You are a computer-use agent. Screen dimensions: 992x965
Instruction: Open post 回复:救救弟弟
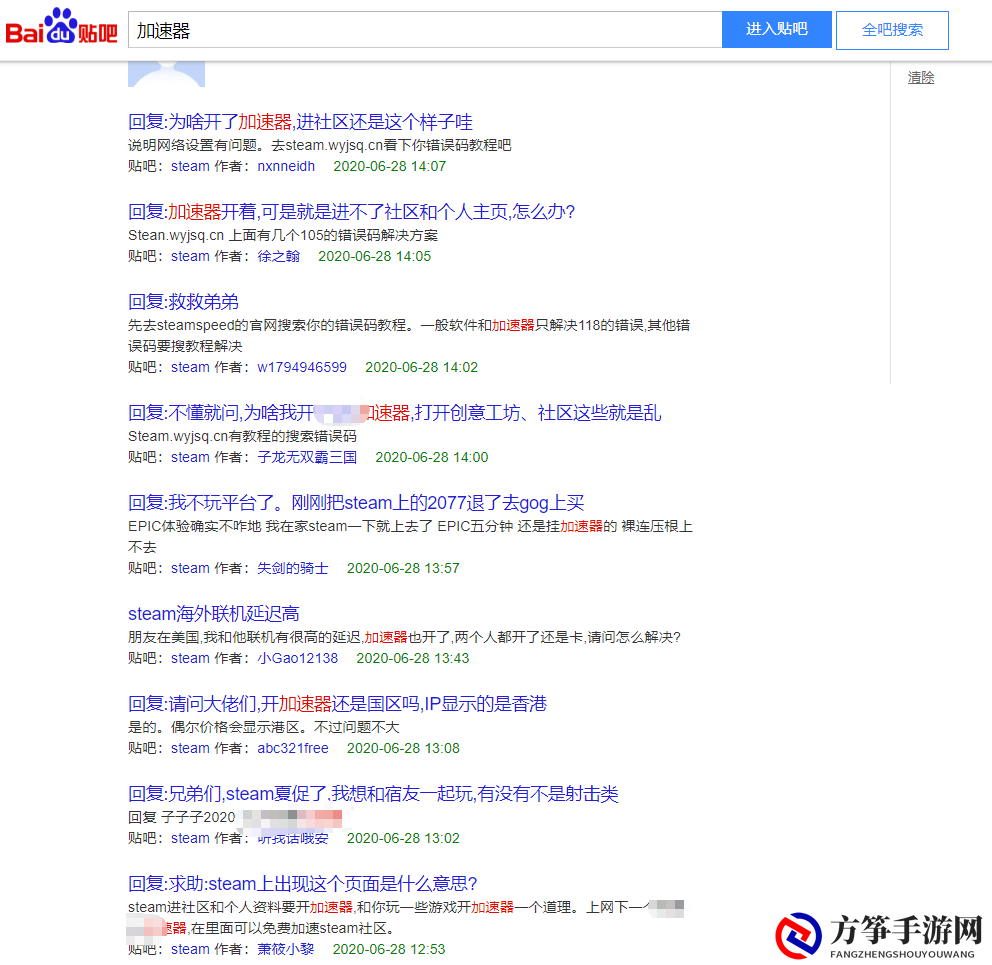183,301
